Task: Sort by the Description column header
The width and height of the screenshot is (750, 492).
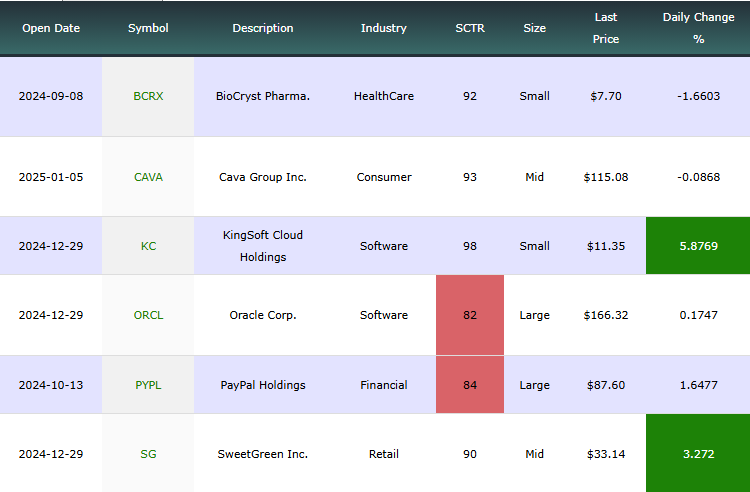Action: point(263,28)
